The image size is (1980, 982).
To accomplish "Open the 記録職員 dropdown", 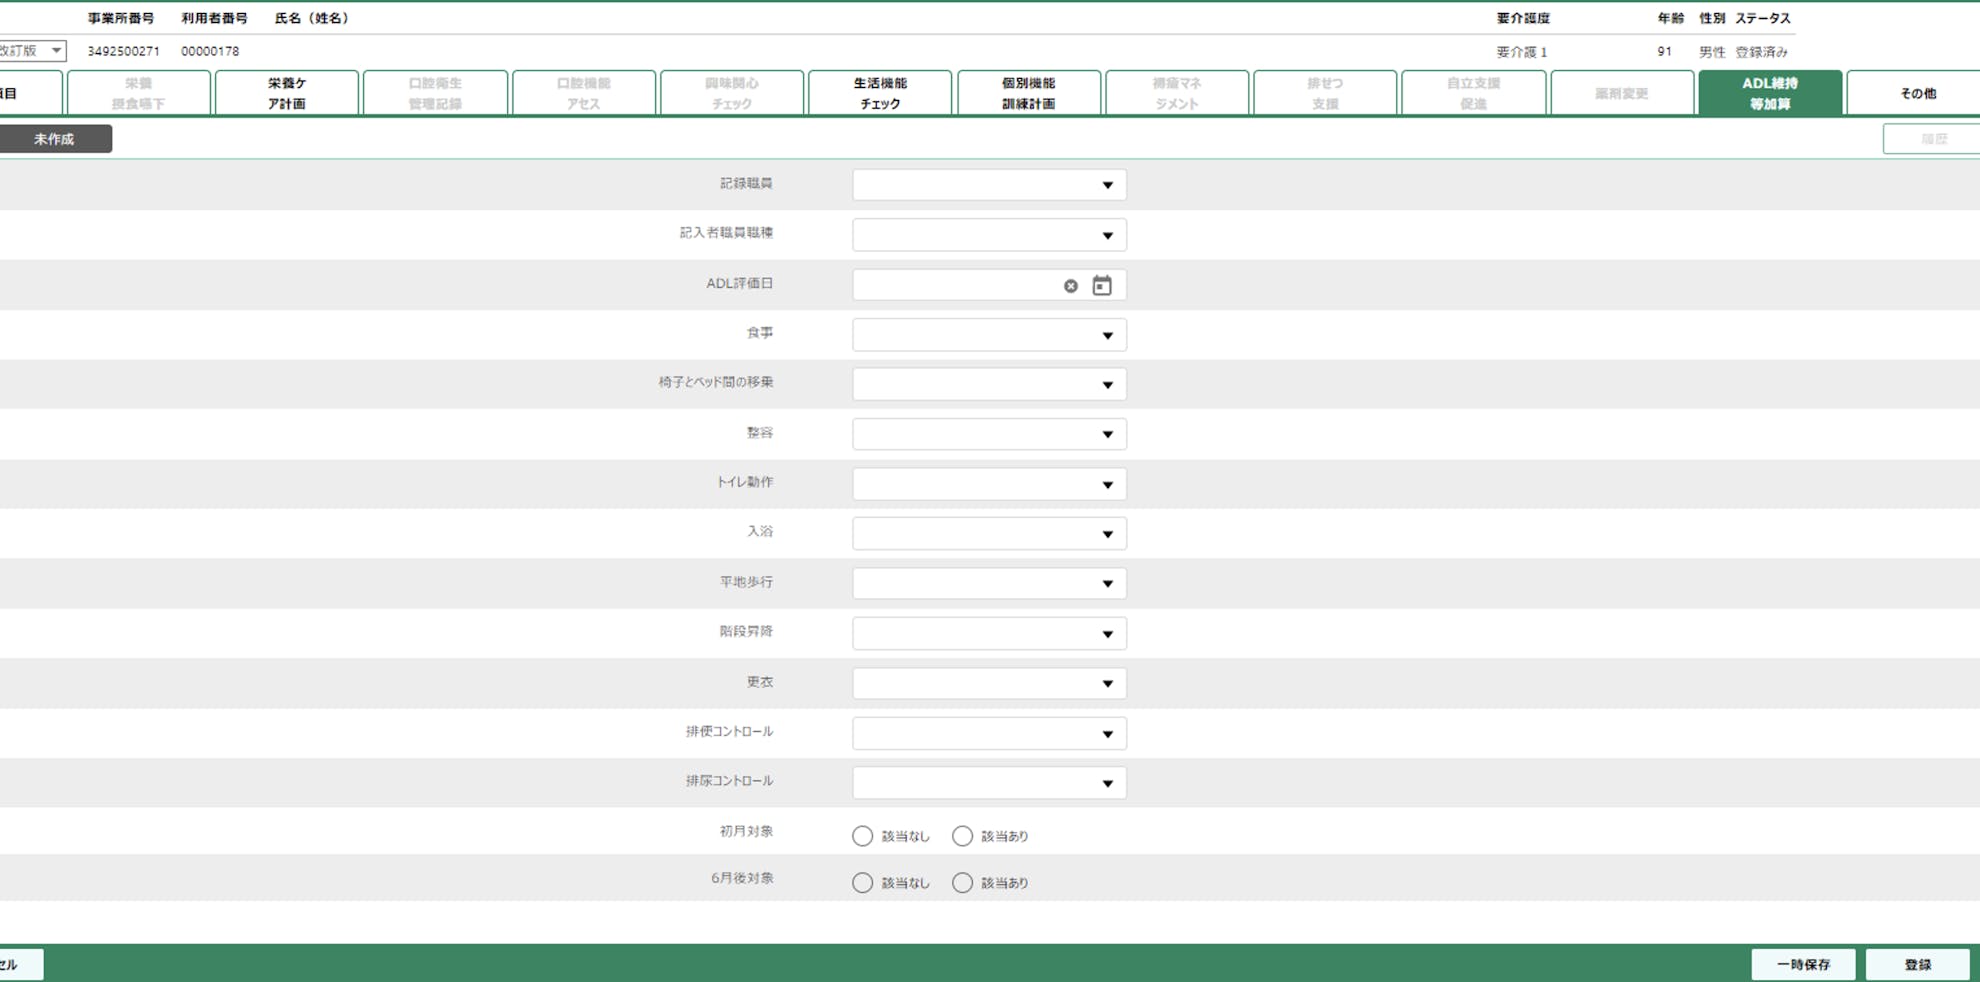I will (x=988, y=185).
